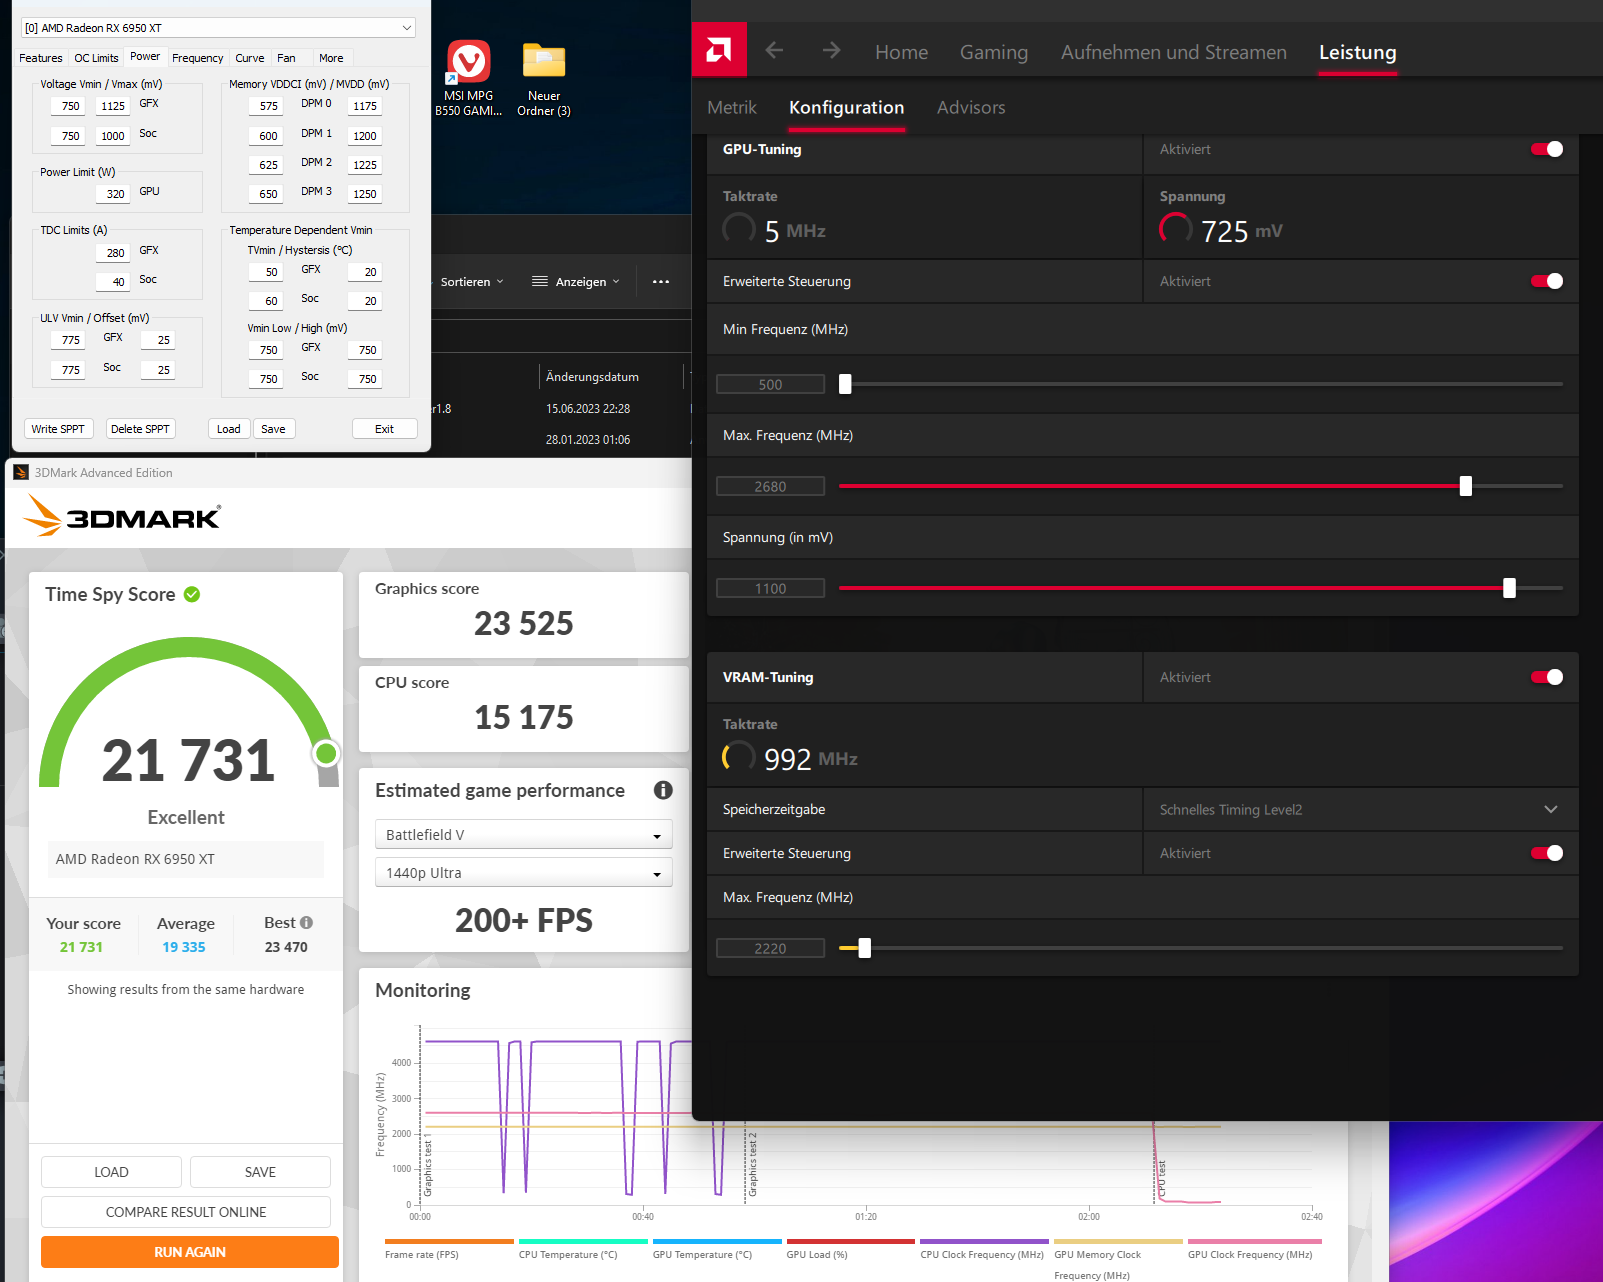Open Metrik sub-tab

tap(732, 107)
